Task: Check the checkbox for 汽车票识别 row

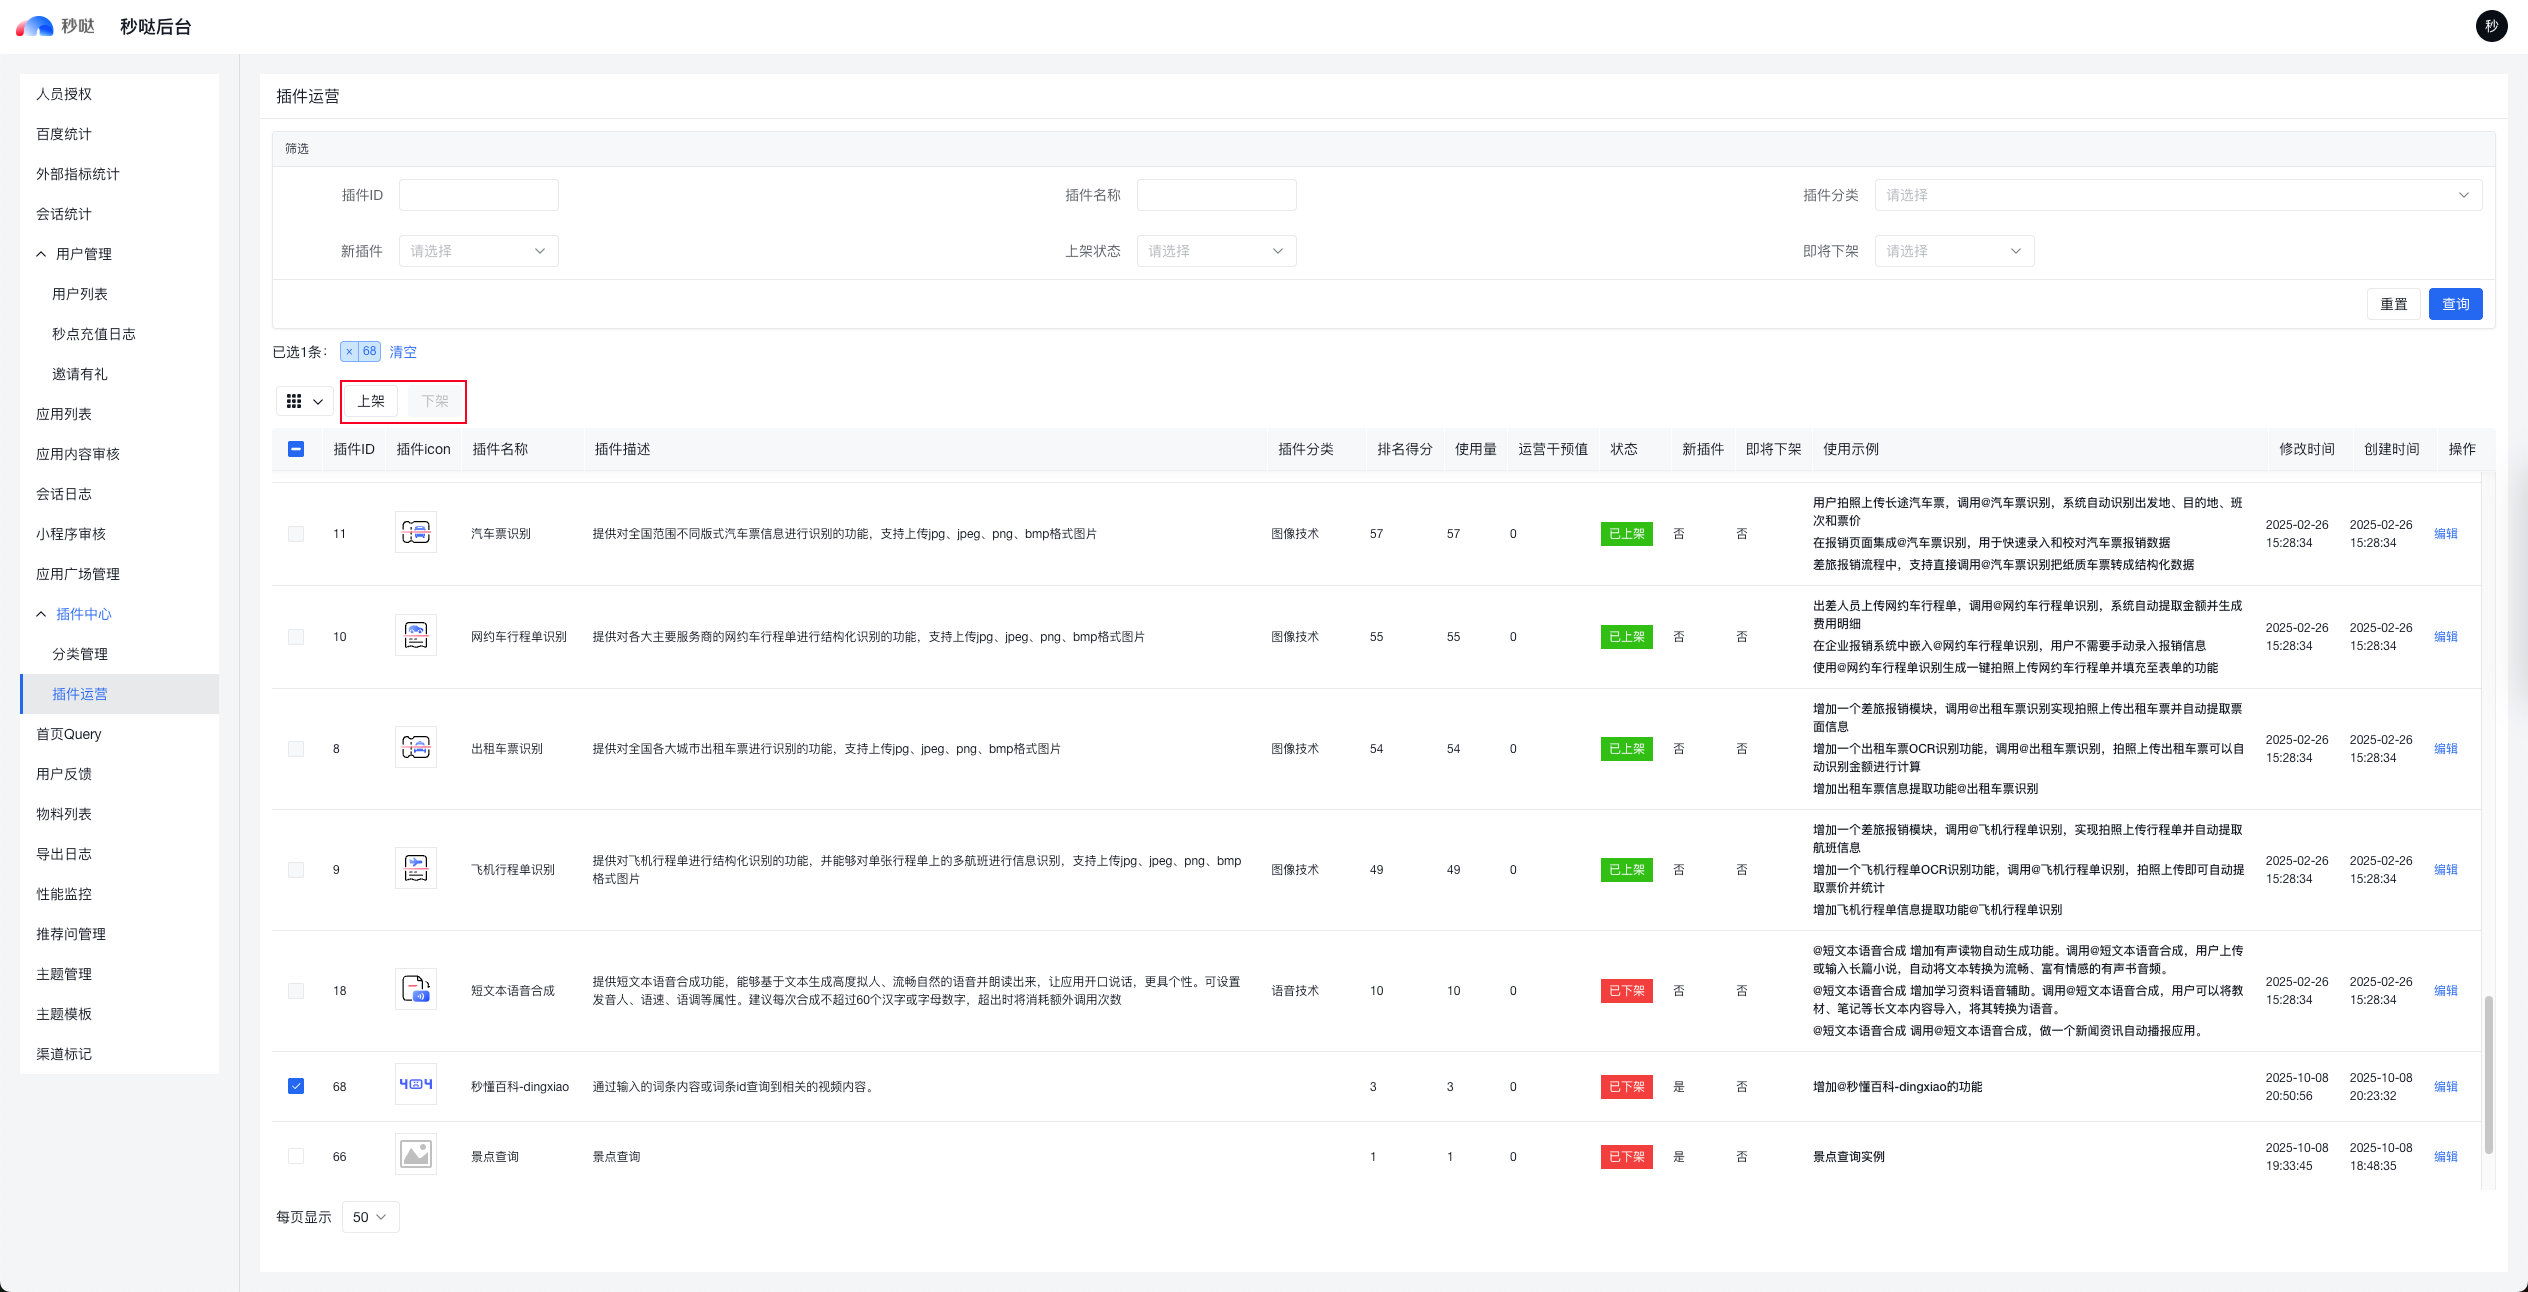Action: click(x=296, y=534)
